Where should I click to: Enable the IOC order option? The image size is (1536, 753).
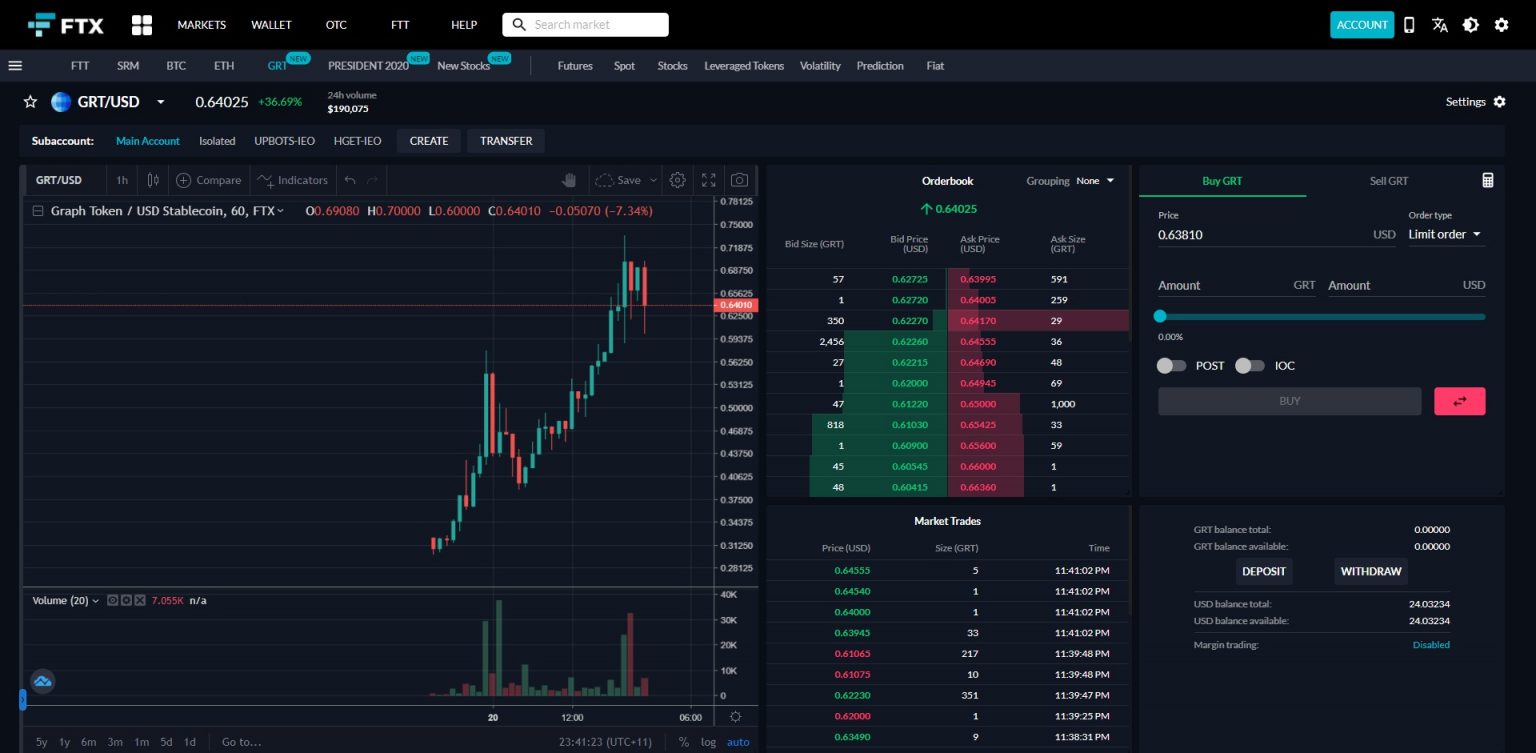[1250, 366]
